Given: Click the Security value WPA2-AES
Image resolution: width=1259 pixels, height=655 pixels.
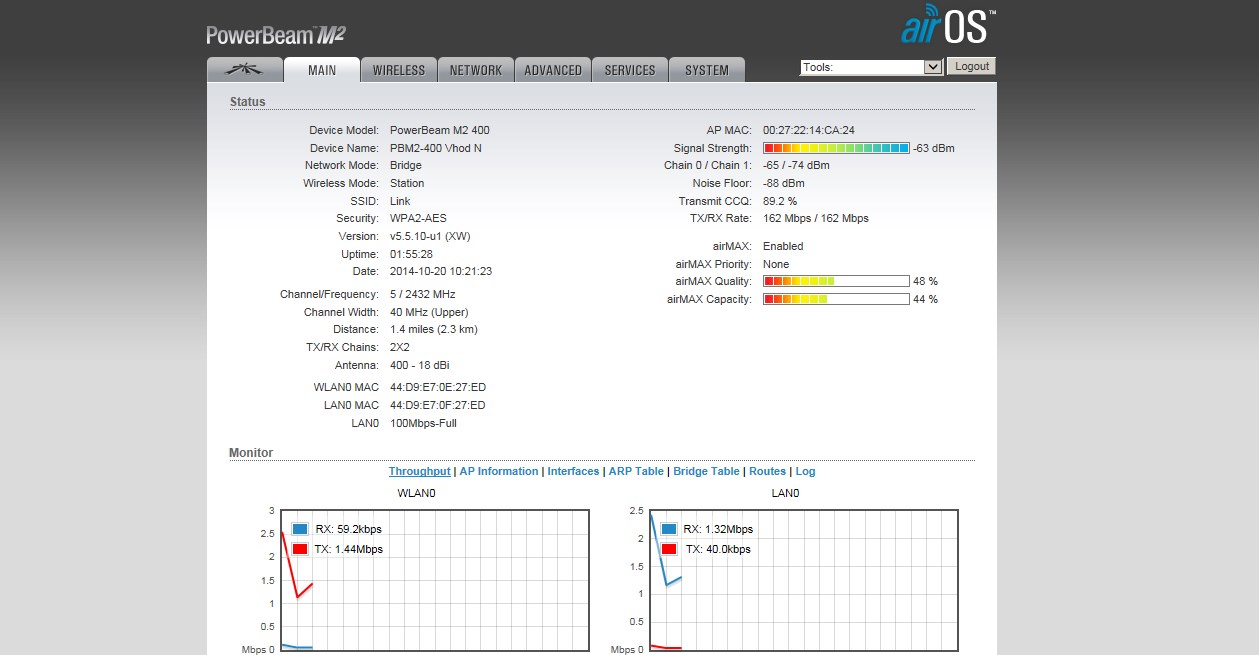Looking at the screenshot, I should 417,218.
